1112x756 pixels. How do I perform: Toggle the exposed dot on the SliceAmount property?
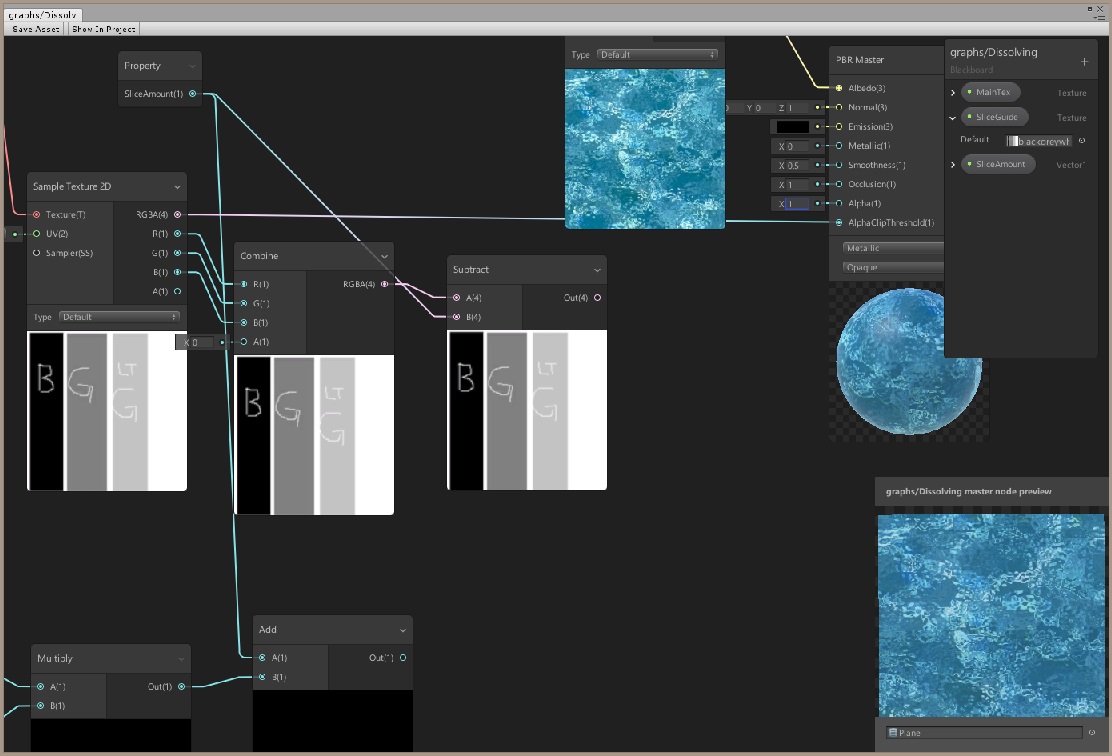coord(969,164)
